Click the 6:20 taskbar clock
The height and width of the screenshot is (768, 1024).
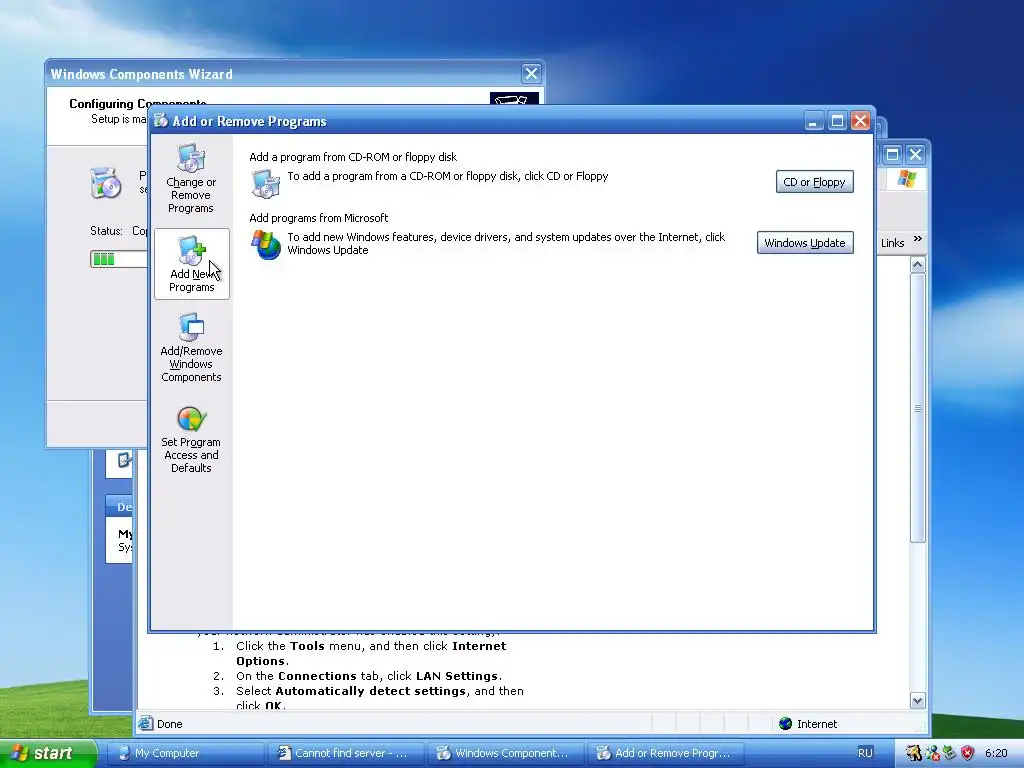tap(996, 753)
